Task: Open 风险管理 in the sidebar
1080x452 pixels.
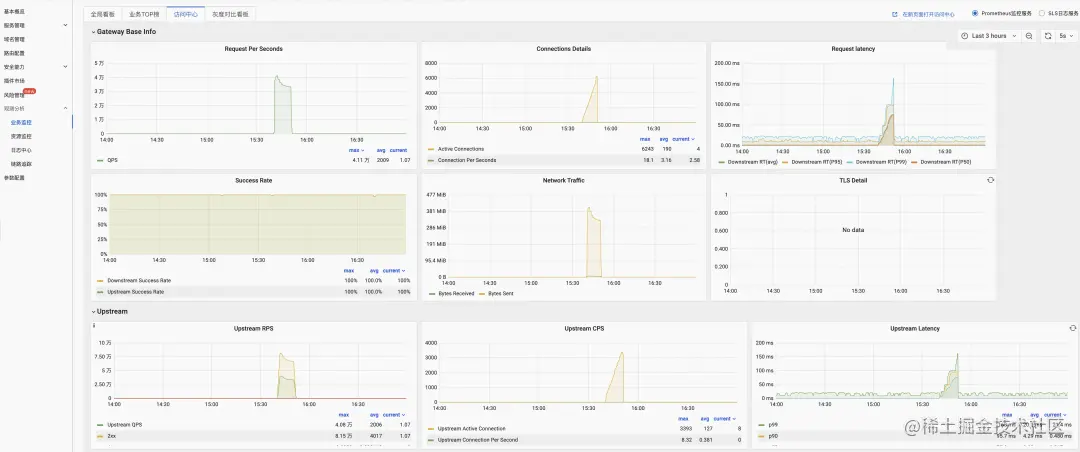Action: pyautogui.click(x=14, y=95)
